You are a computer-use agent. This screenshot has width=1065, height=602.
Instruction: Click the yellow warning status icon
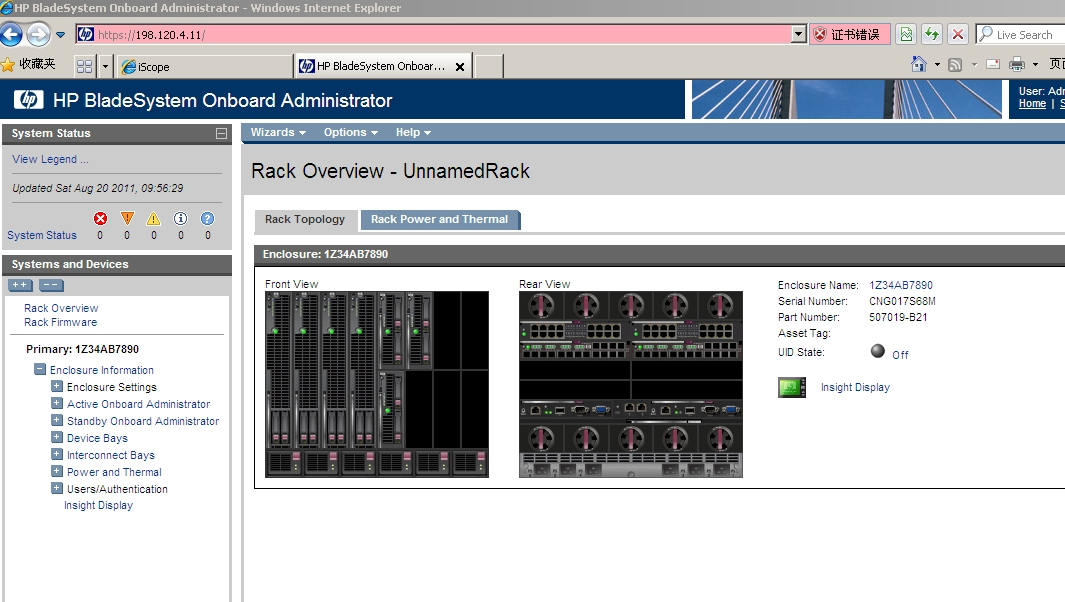(154, 218)
